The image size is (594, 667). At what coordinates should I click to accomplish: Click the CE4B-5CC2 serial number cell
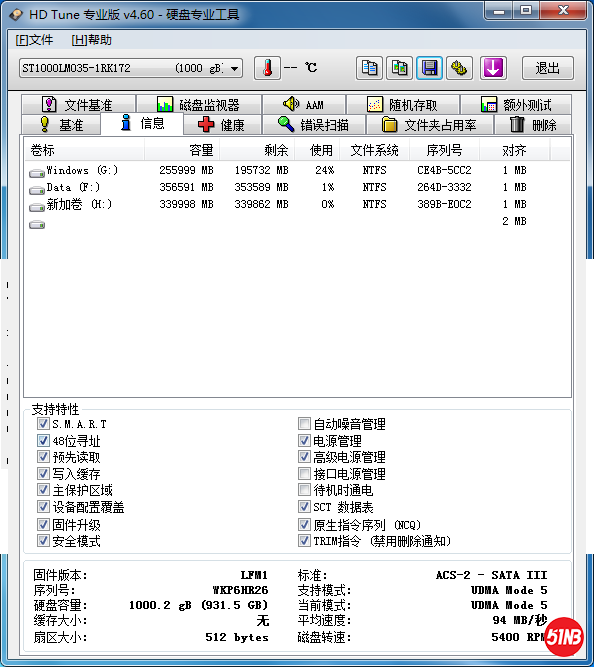pyautogui.click(x=444, y=171)
